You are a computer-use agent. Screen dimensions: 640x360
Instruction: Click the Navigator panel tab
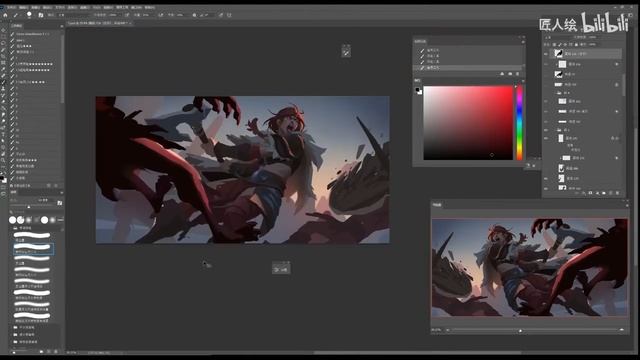437,205
